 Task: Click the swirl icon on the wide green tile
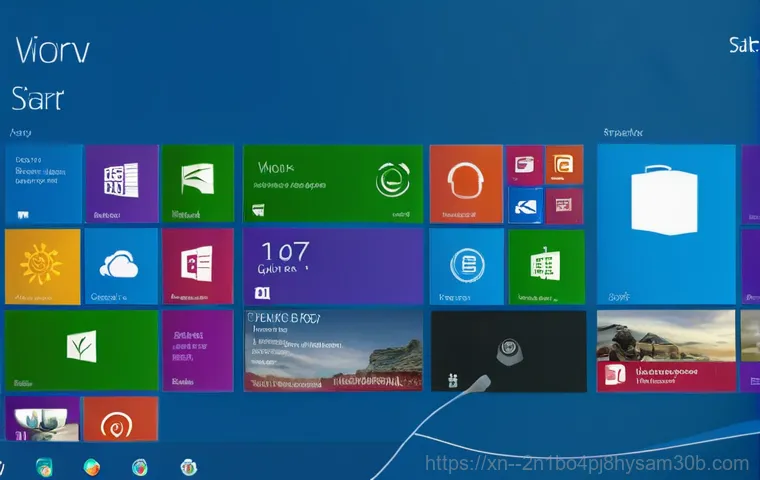tap(393, 179)
